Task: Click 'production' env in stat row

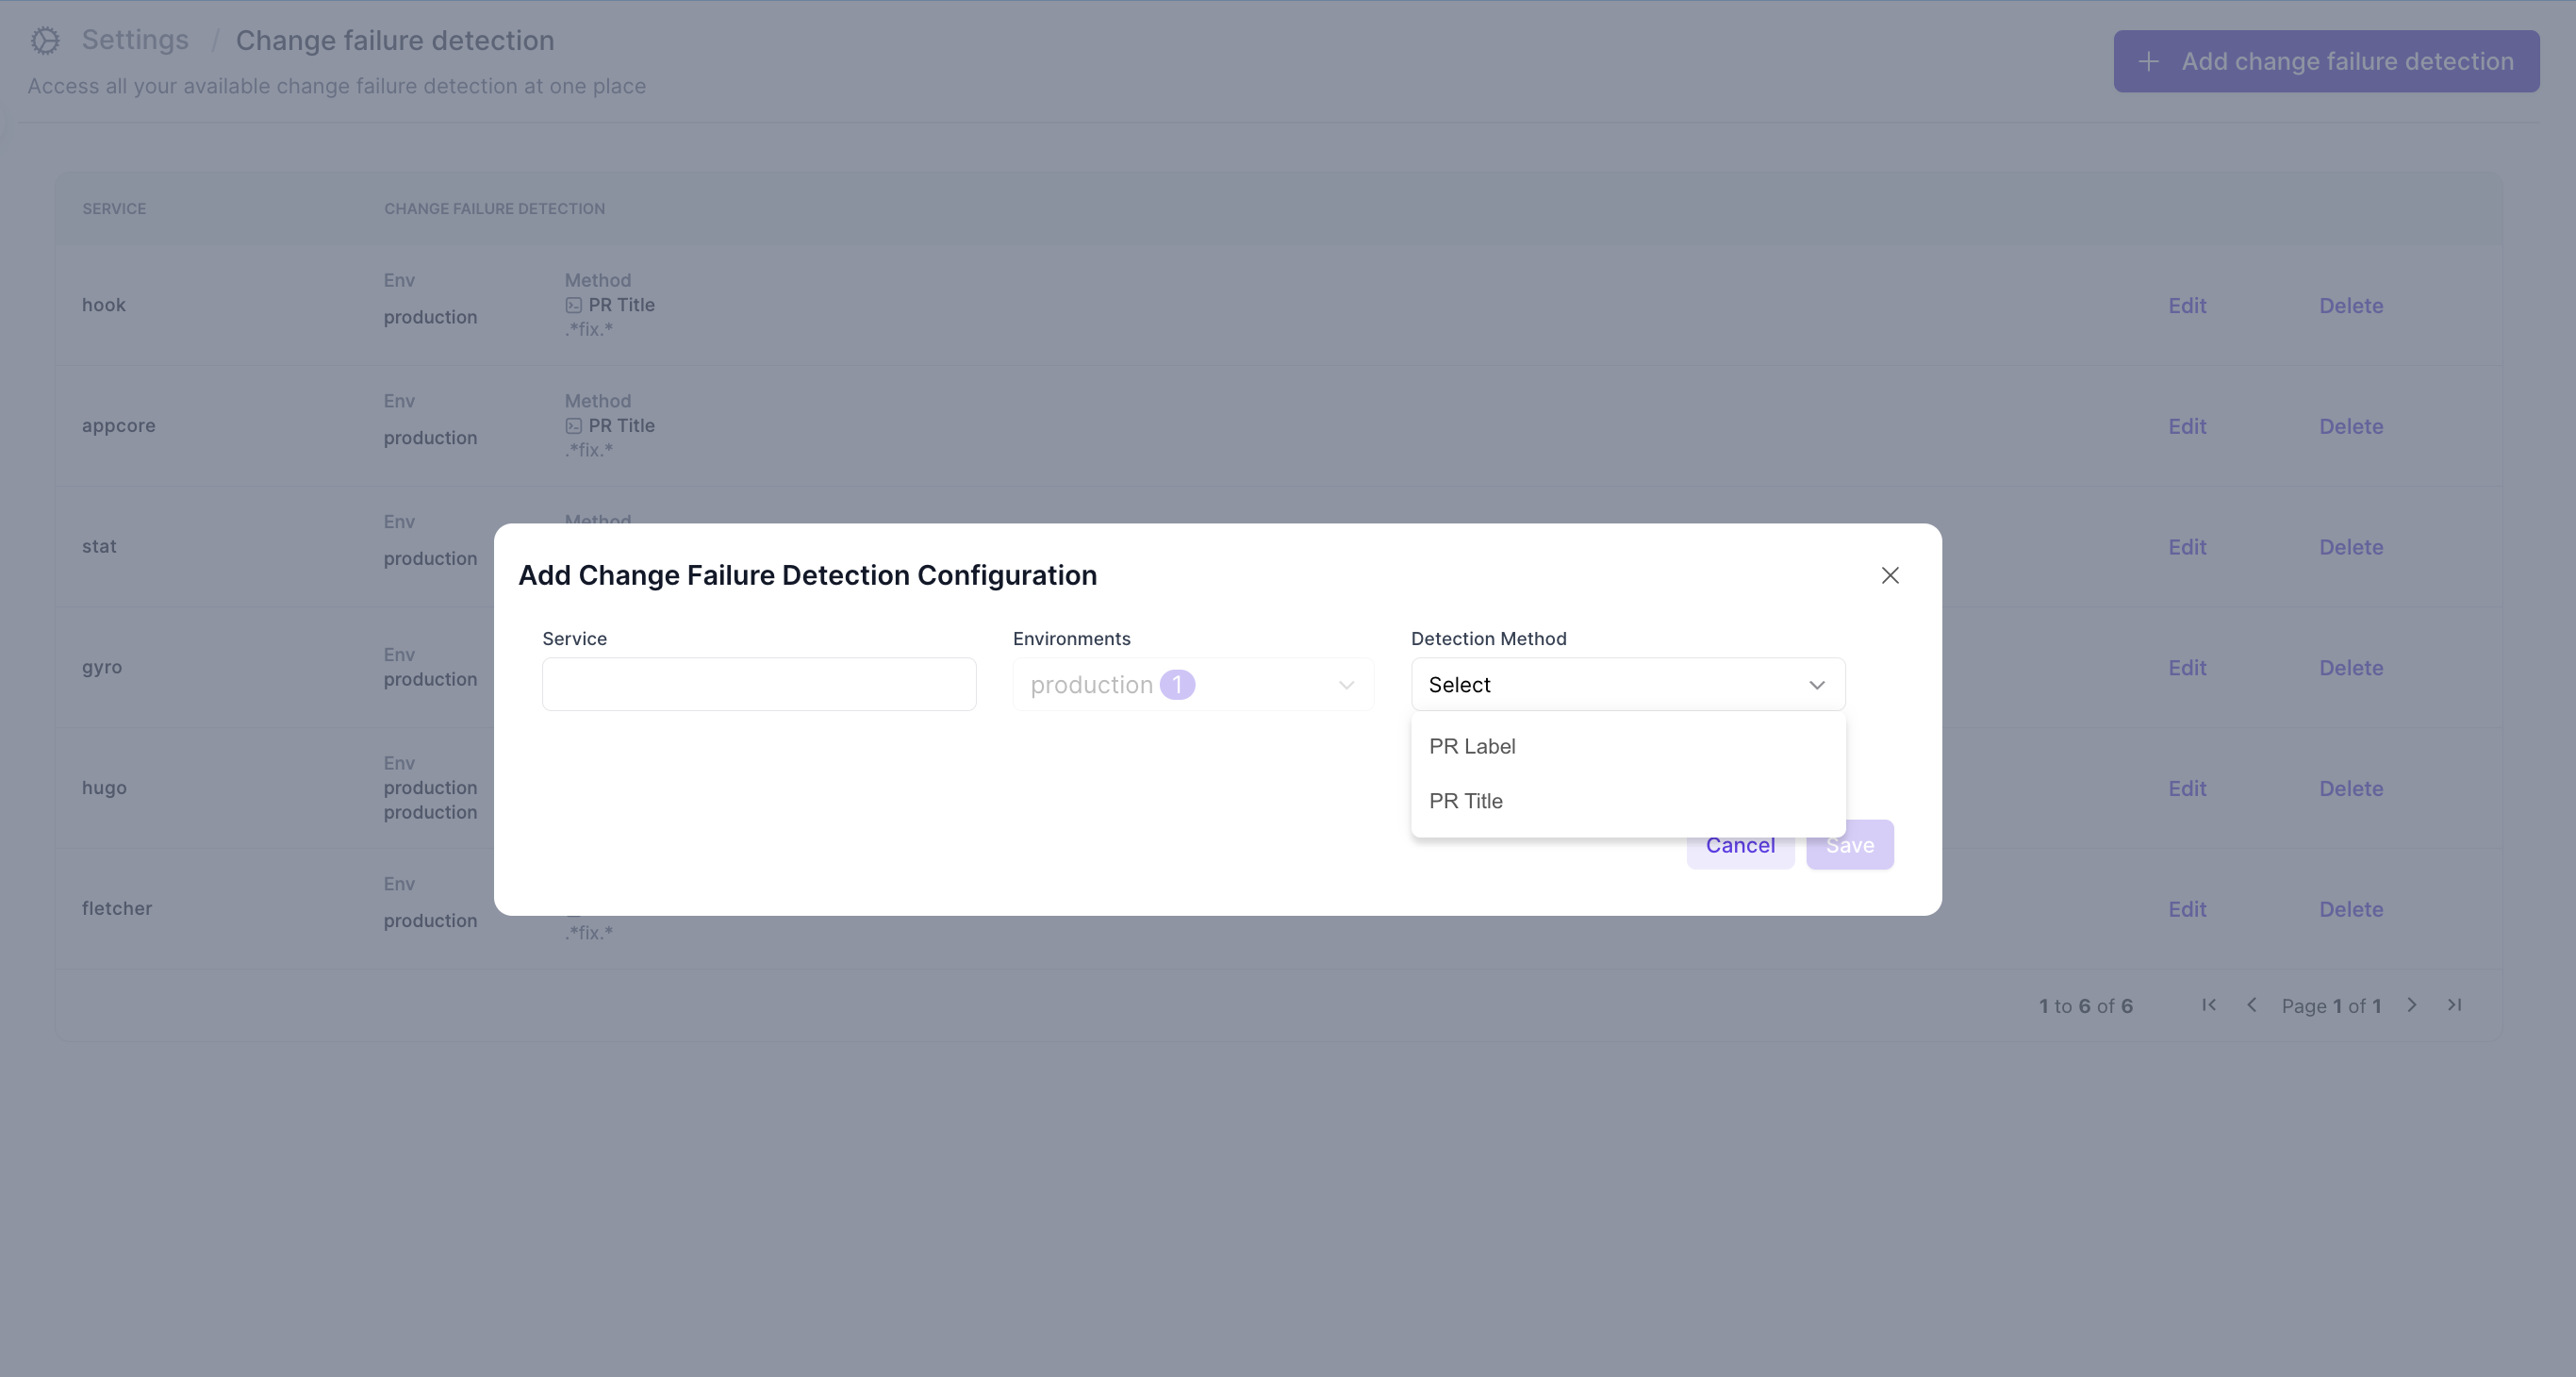Action: 430,558
